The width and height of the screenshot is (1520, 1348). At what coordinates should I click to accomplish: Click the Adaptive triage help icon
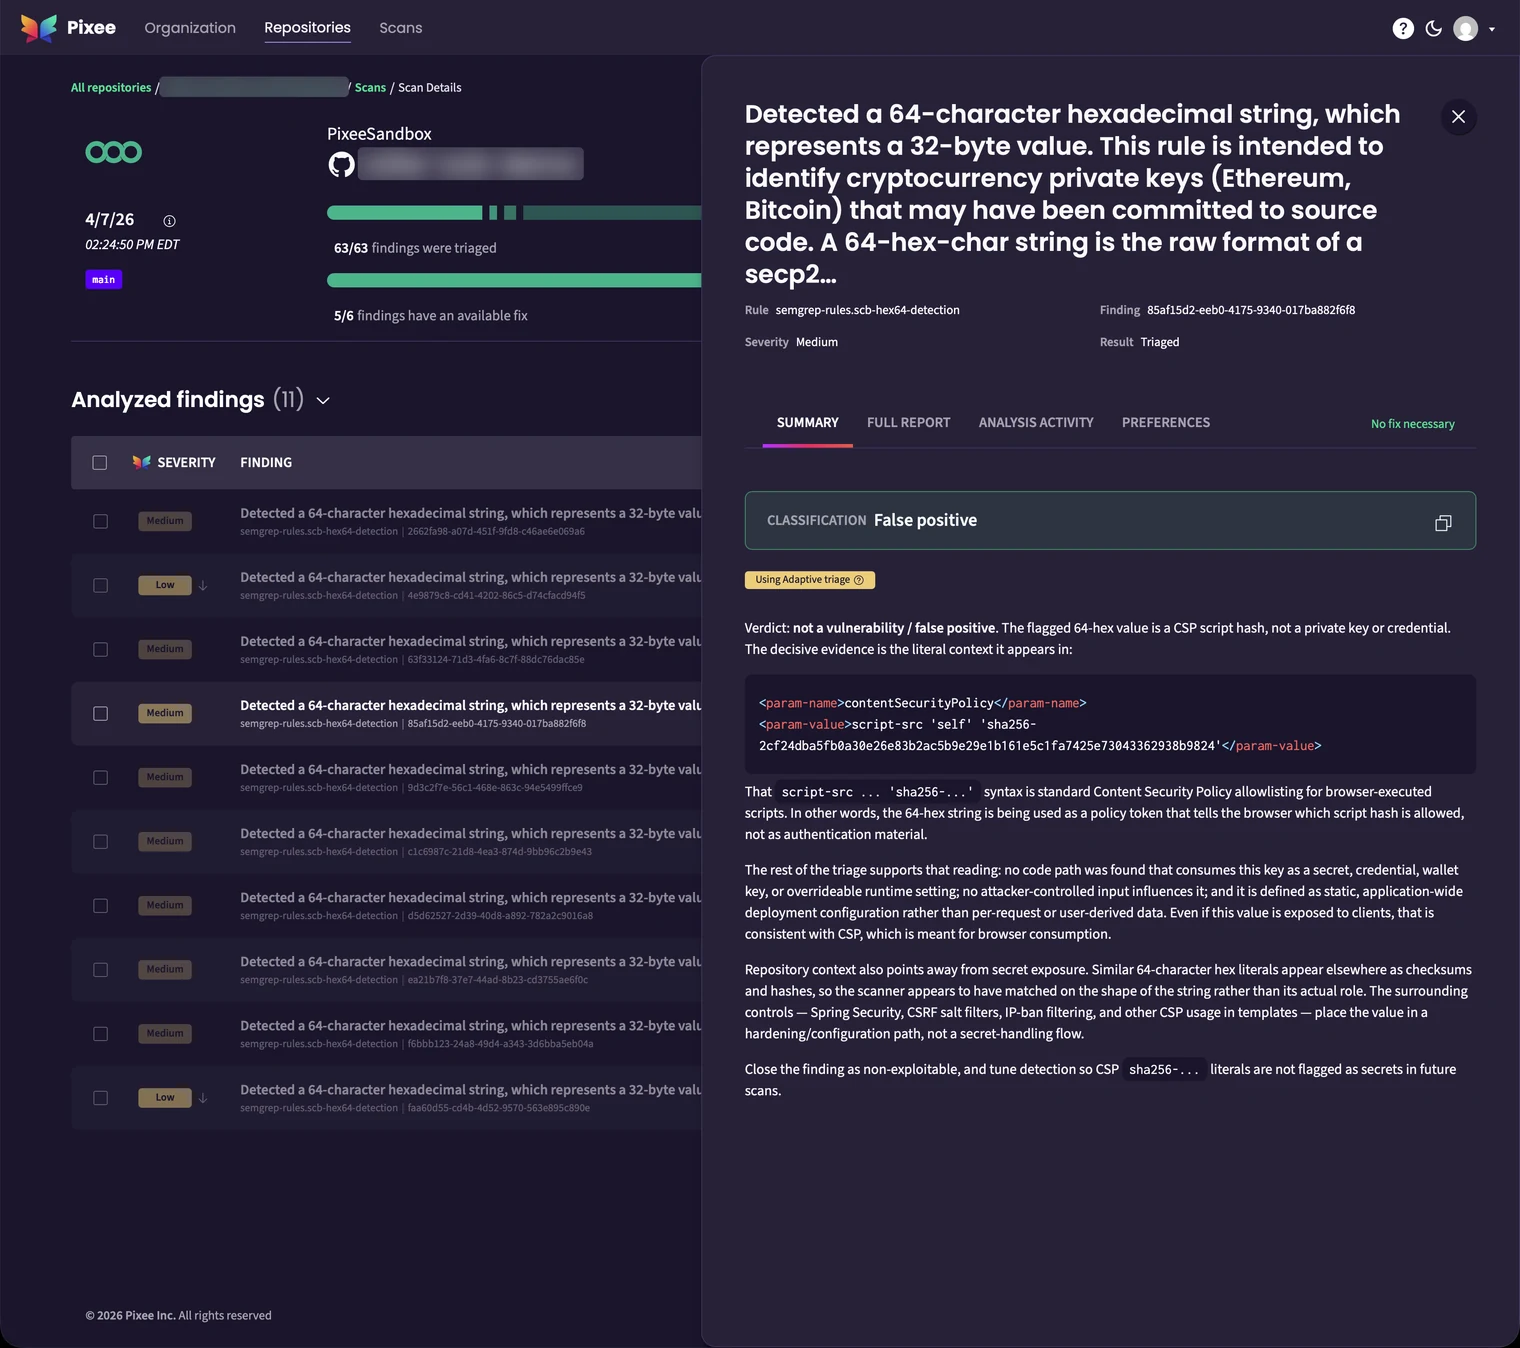859,580
